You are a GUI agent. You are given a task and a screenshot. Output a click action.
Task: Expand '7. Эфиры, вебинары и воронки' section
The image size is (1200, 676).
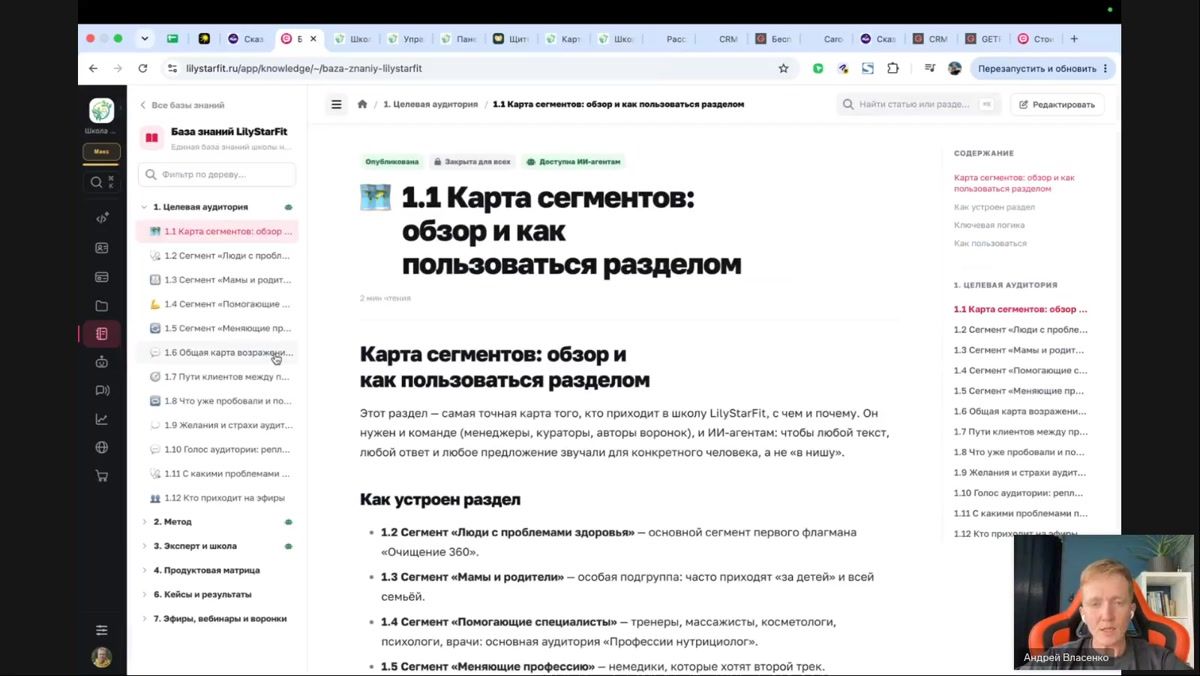pyautogui.click(x=144, y=619)
